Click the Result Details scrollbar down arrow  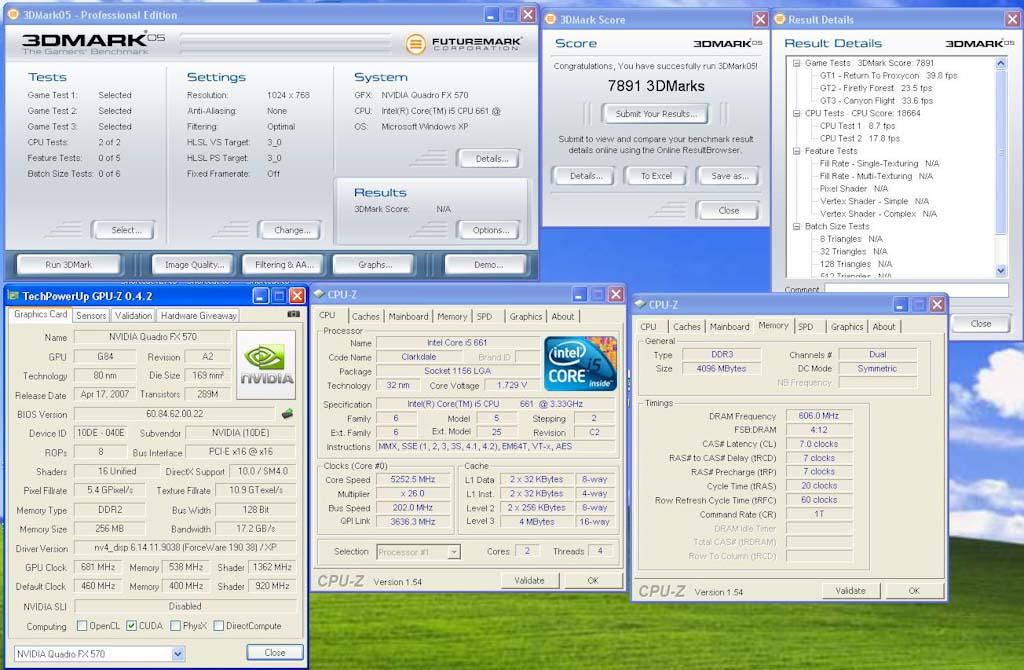[x=1000, y=270]
